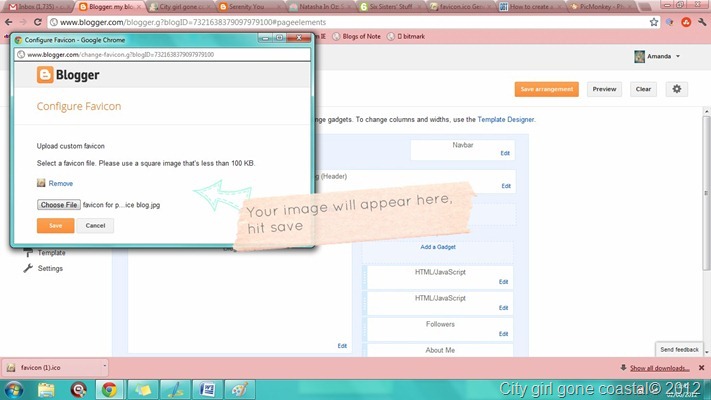Open favicon (1).ico download options arrow
This screenshot has width=711, height=400.
[104, 367]
